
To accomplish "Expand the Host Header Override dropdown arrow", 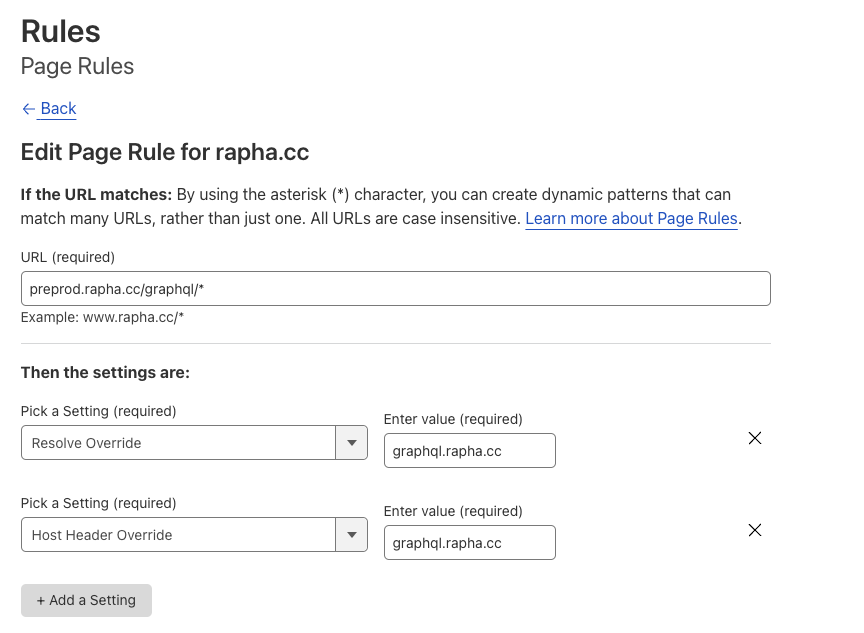I will point(351,535).
